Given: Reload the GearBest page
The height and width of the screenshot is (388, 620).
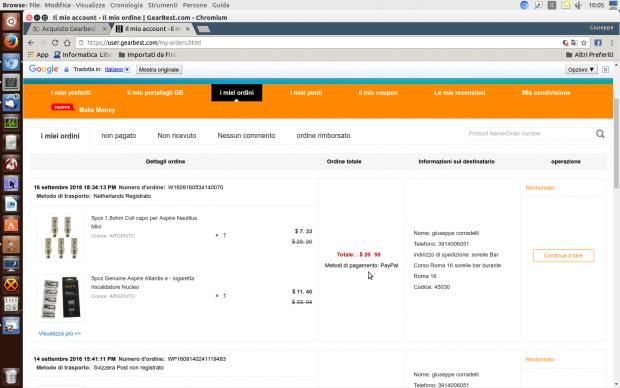Looking at the screenshot, I should coord(55,43).
